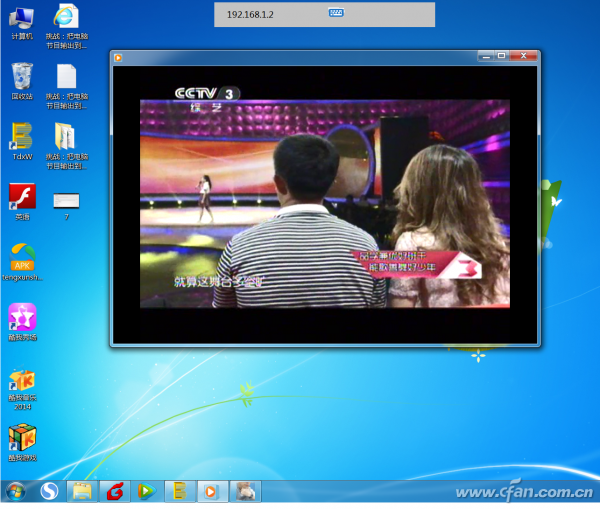The width and height of the screenshot is (600, 509).
Task: Open the Recycle Bin desktop icon
Action: 22,82
